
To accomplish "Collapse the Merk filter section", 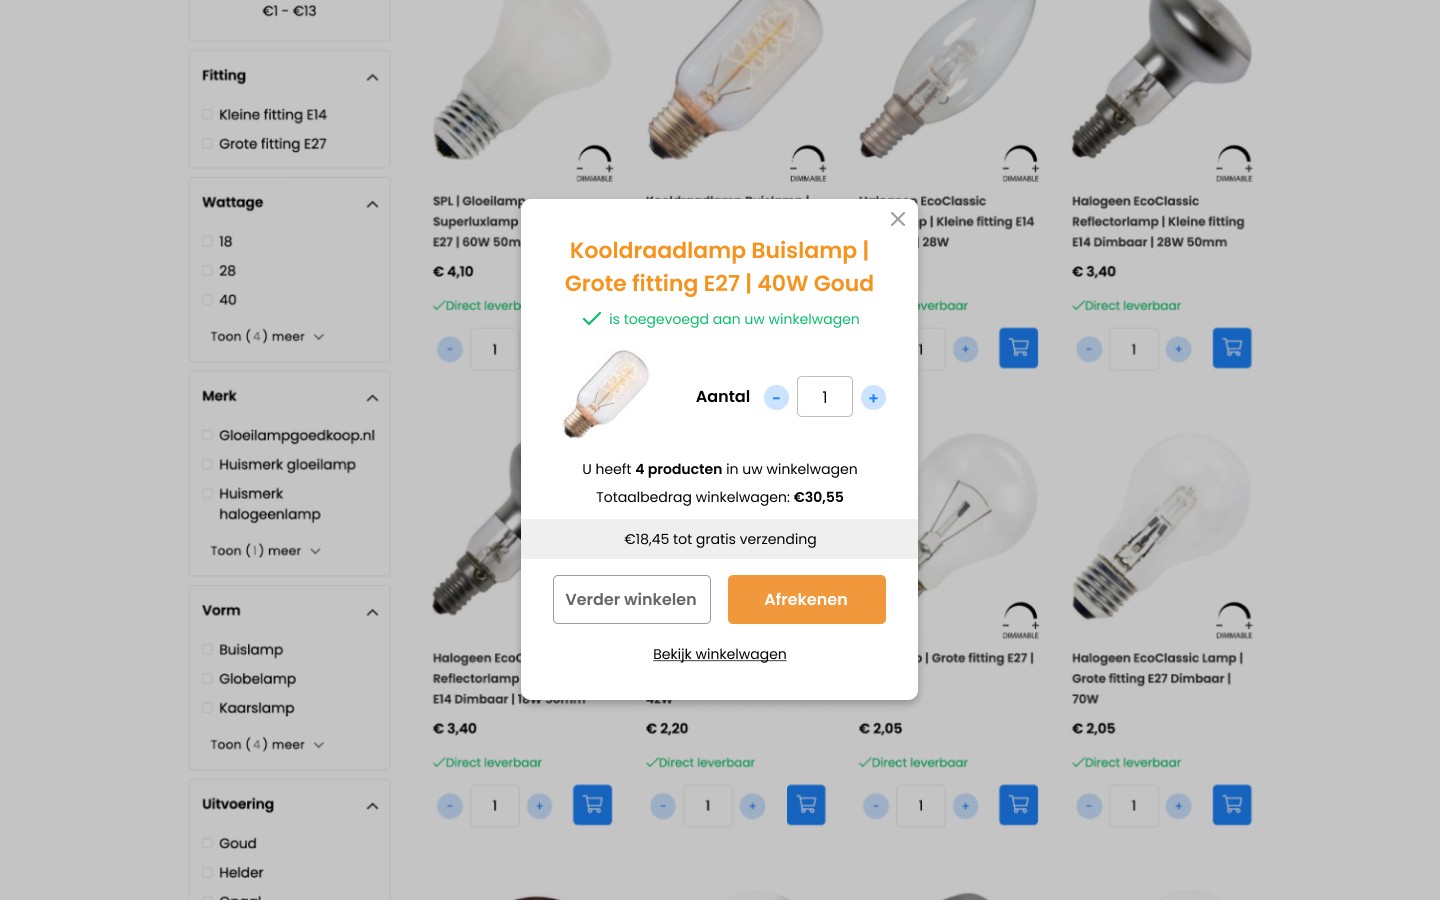I will (372, 398).
